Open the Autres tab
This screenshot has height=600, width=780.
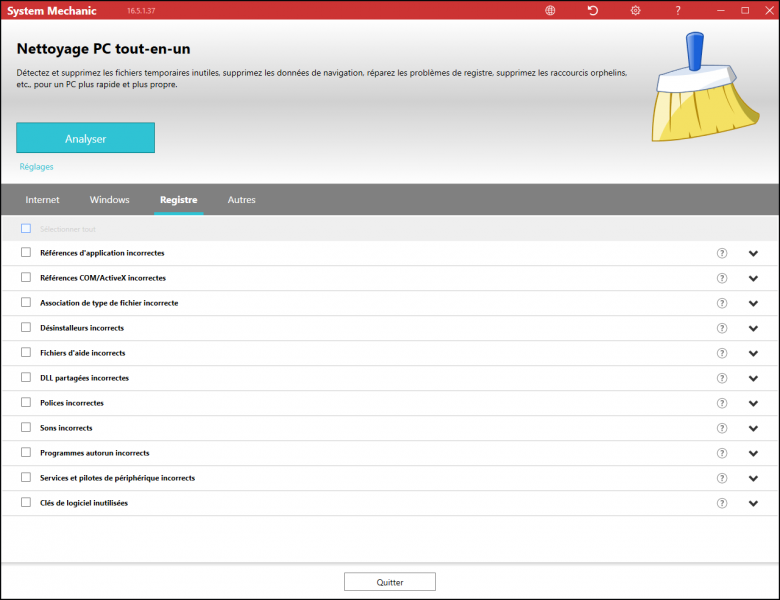241,200
